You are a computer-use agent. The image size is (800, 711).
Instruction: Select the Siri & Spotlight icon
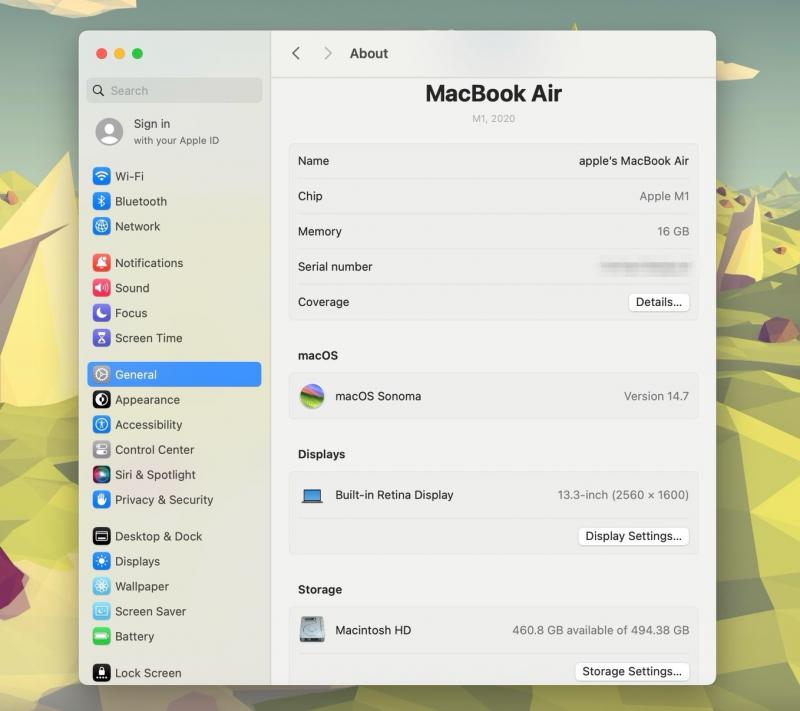(102, 474)
